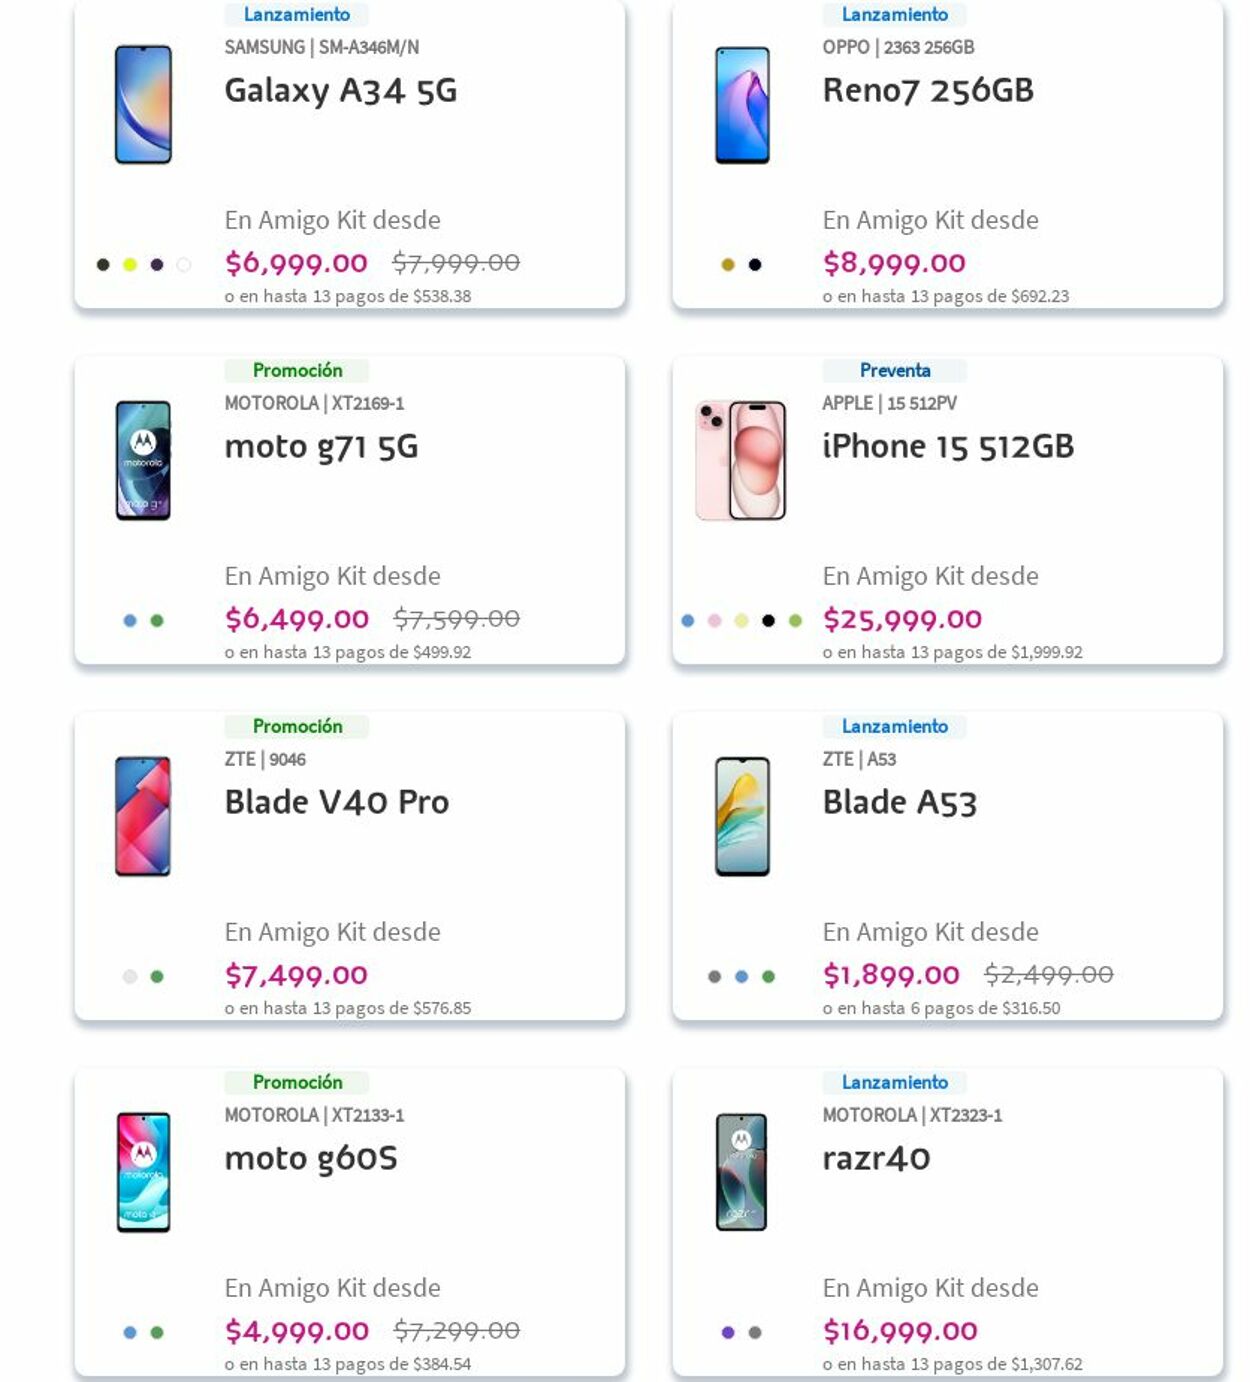Pick the green swatch on moto g60S
The height and width of the screenshot is (1382, 1250).
157,1333
